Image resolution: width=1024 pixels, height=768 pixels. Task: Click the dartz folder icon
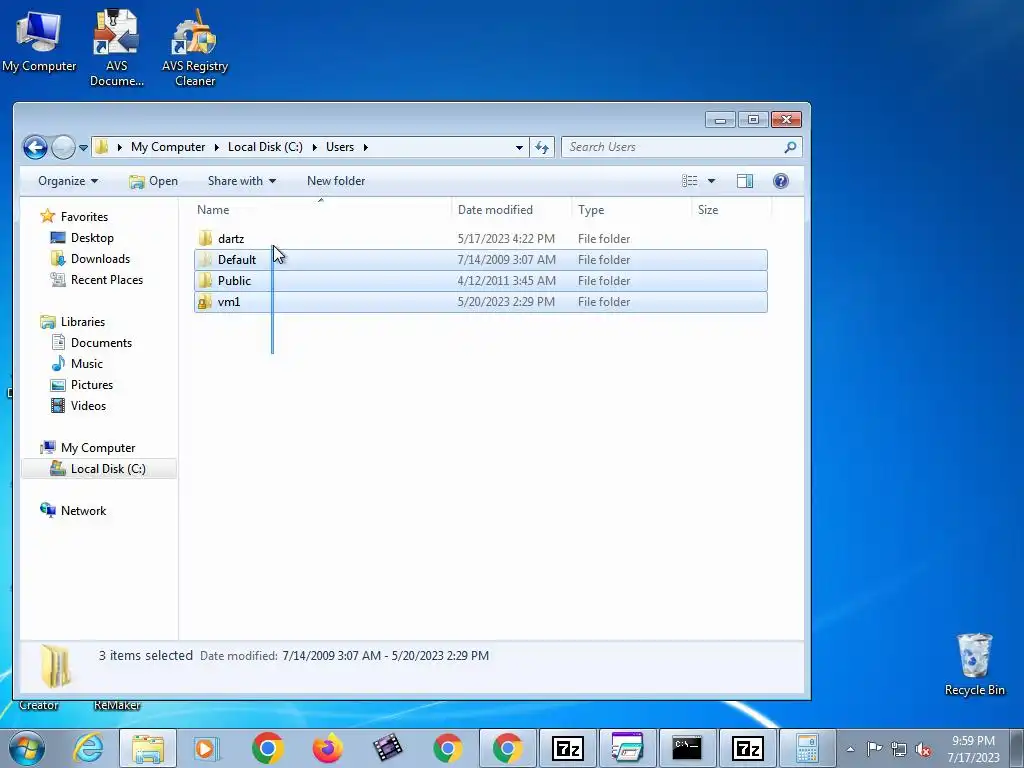[x=205, y=238]
